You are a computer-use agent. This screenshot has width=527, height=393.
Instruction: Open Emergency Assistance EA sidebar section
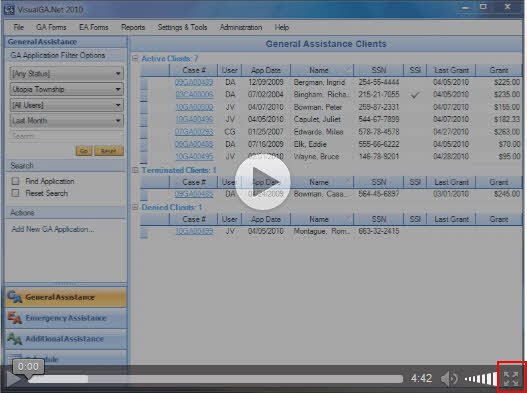click(x=66, y=318)
